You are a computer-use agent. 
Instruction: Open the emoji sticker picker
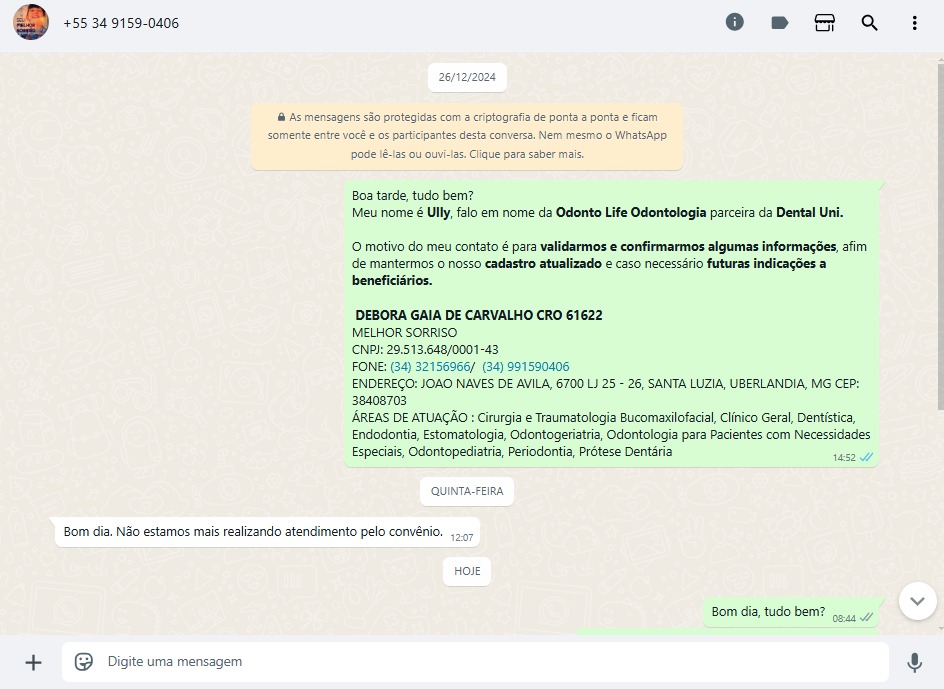(84, 662)
